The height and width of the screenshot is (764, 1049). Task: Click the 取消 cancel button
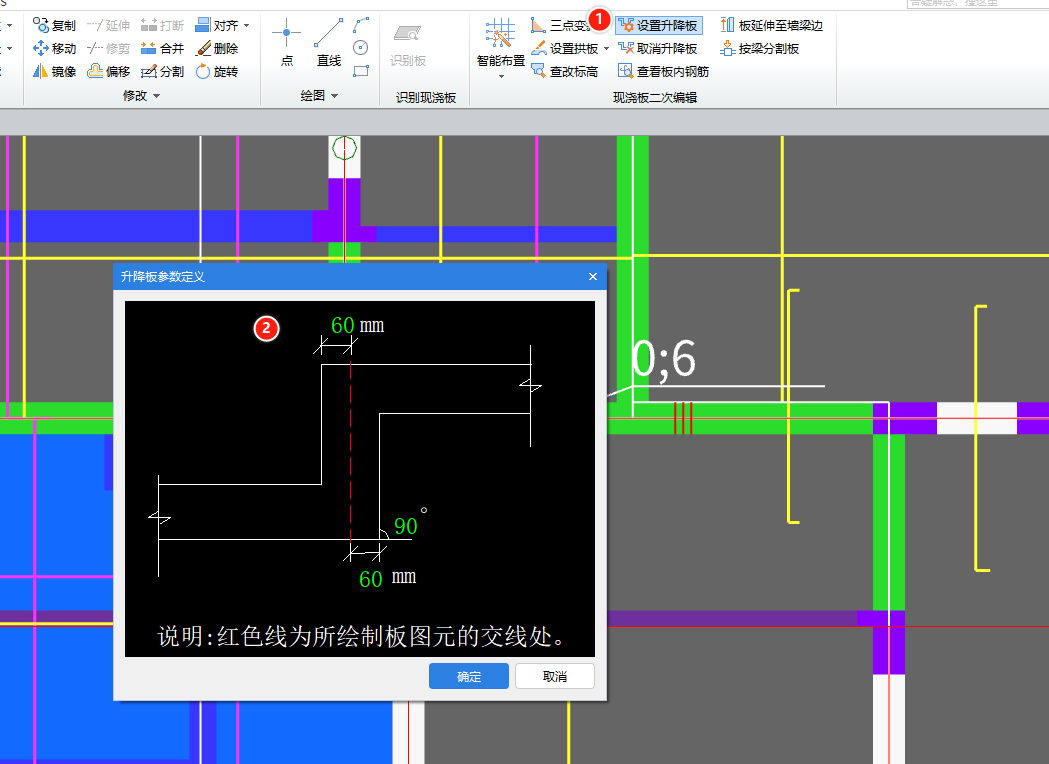[555, 676]
